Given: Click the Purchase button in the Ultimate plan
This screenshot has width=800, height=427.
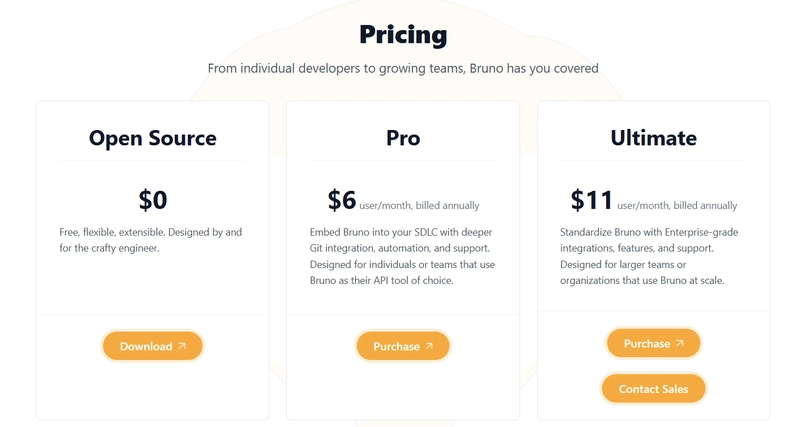Looking at the screenshot, I should tap(654, 343).
